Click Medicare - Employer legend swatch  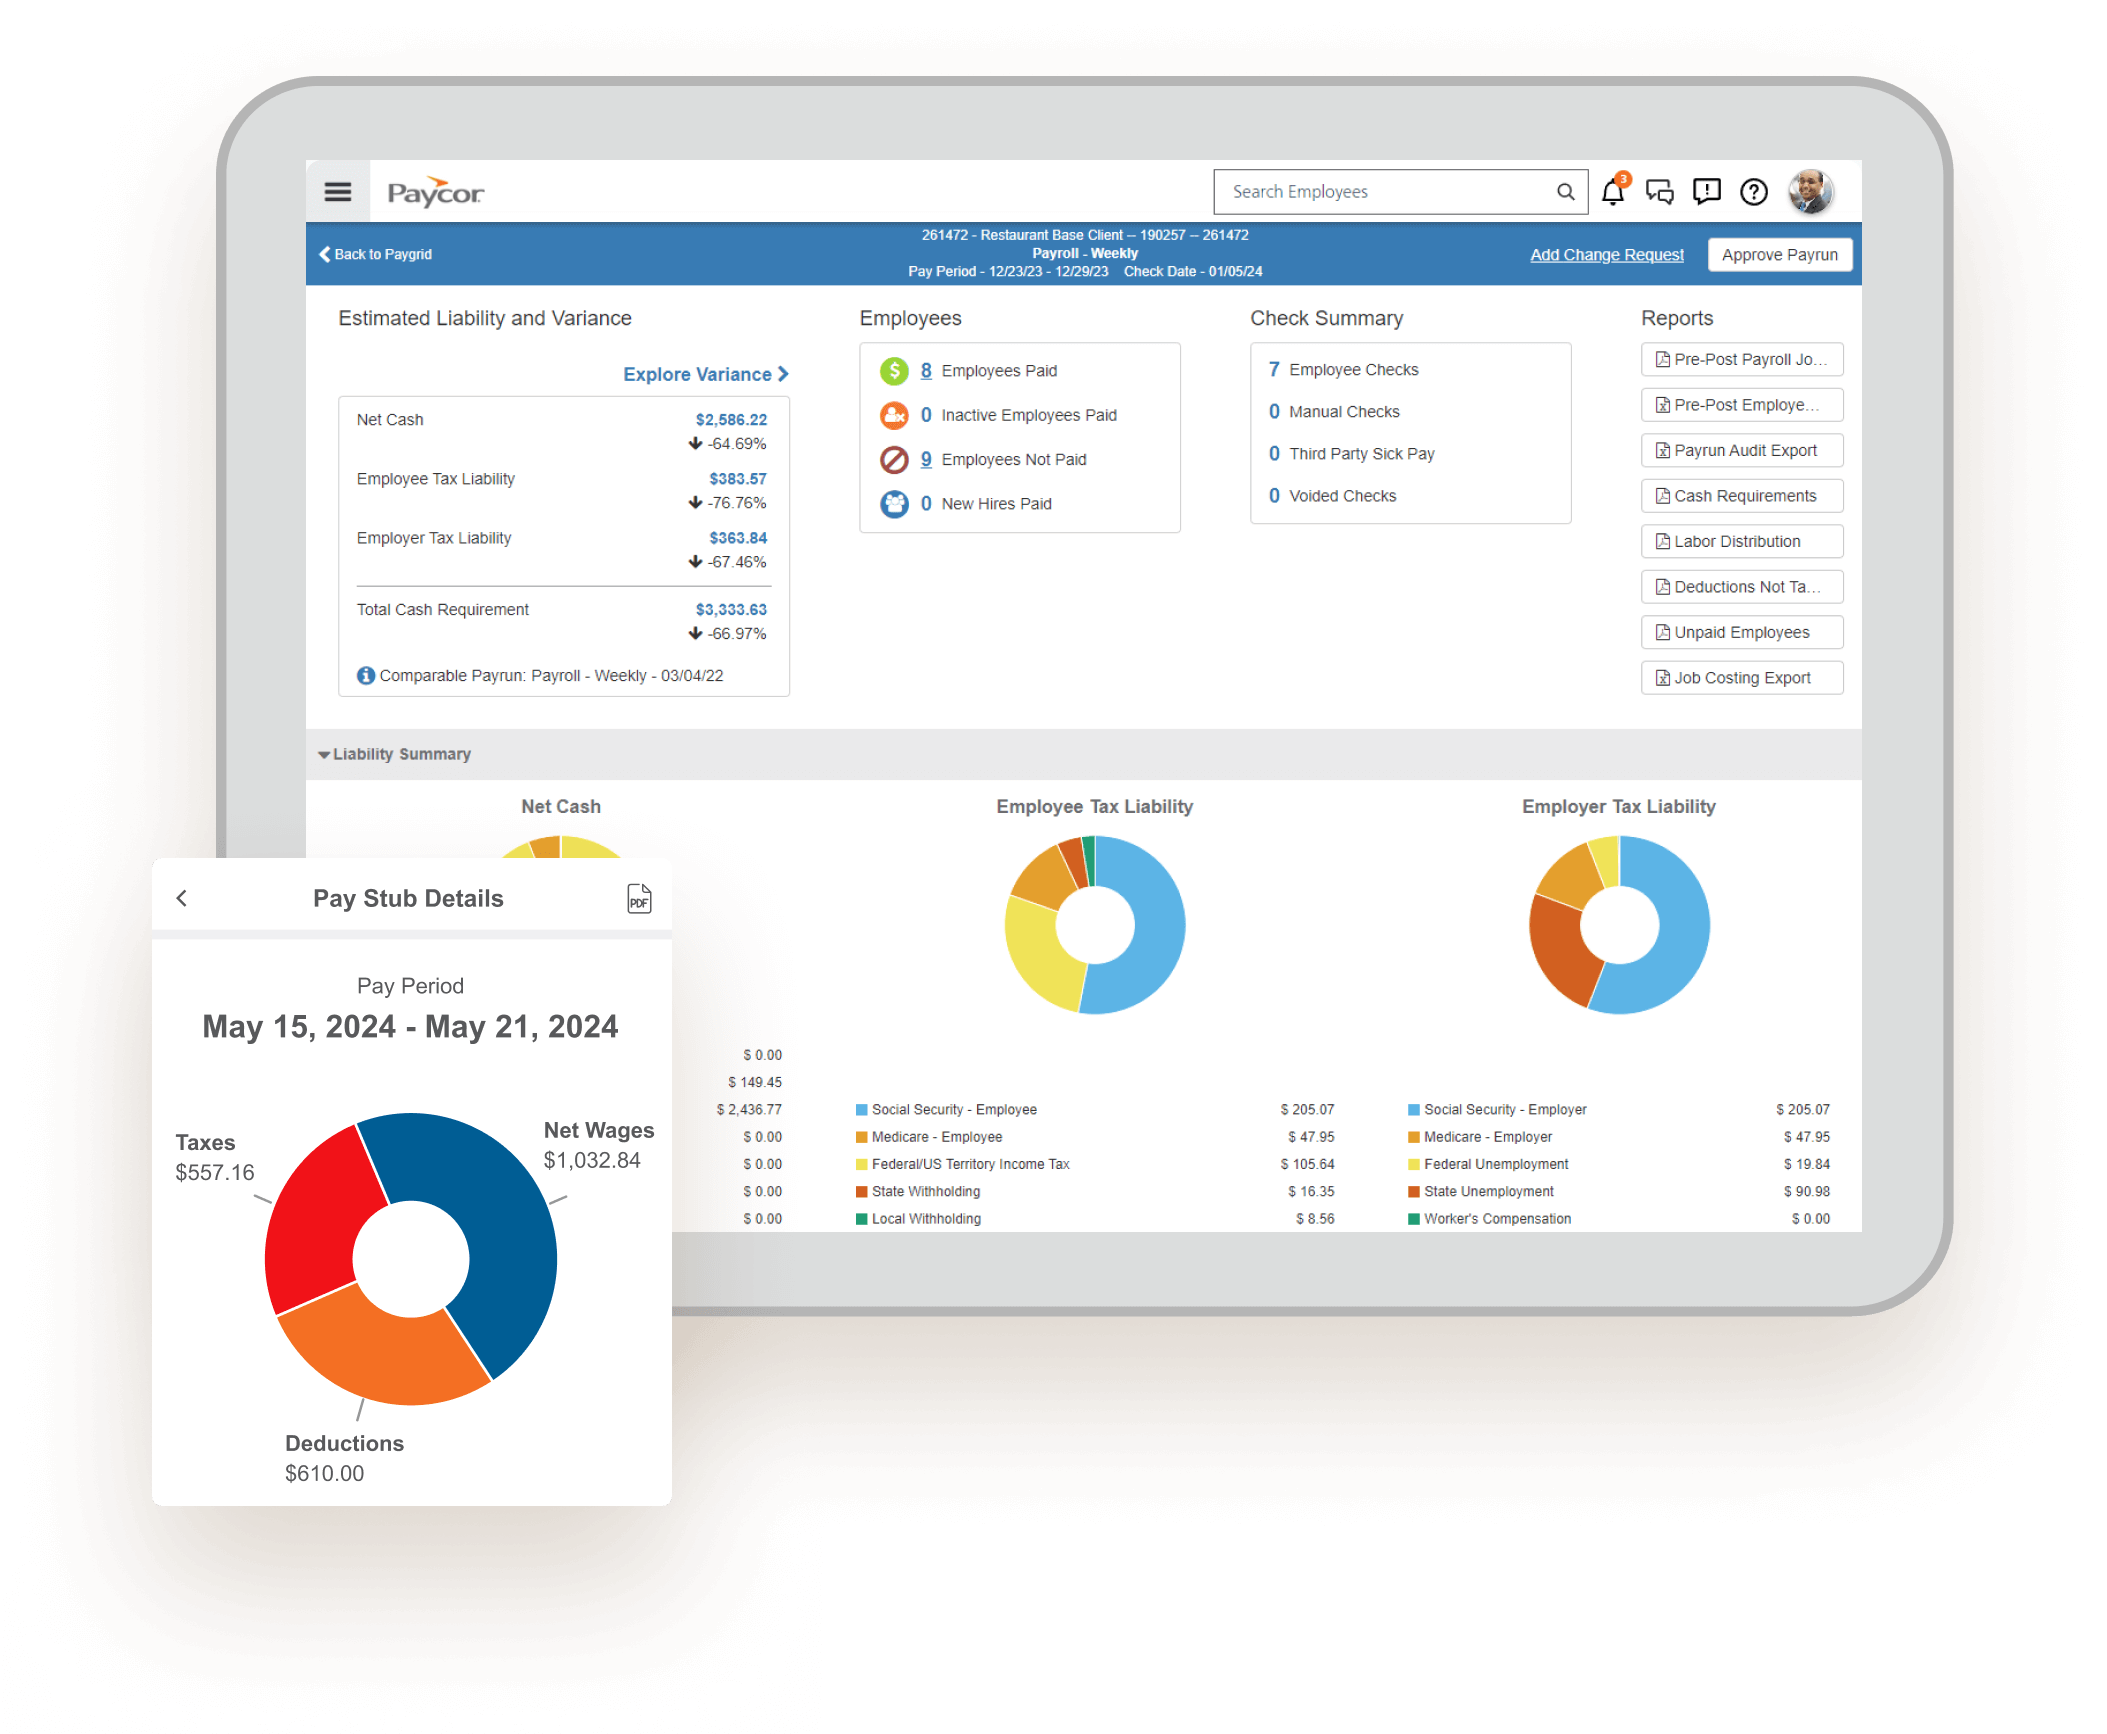click(x=1414, y=1137)
